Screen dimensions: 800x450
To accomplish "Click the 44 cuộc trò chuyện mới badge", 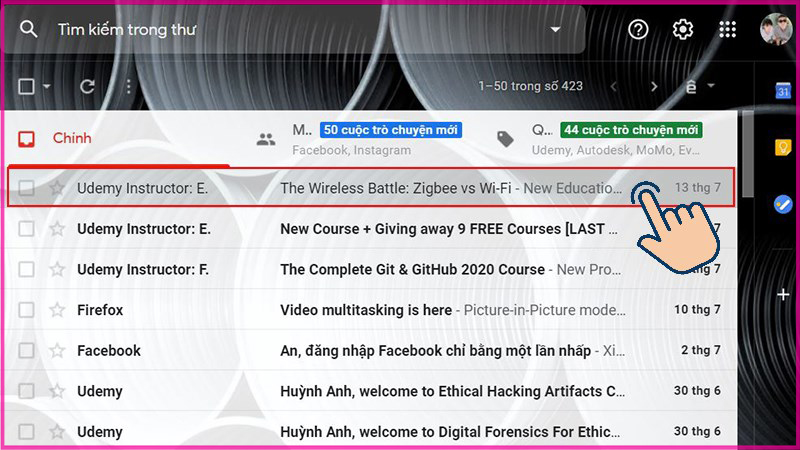I will (631, 130).
